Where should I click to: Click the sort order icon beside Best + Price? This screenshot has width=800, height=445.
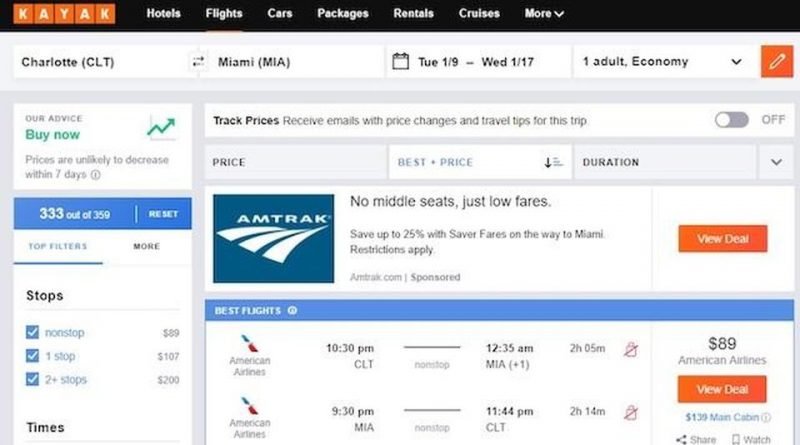554,162
